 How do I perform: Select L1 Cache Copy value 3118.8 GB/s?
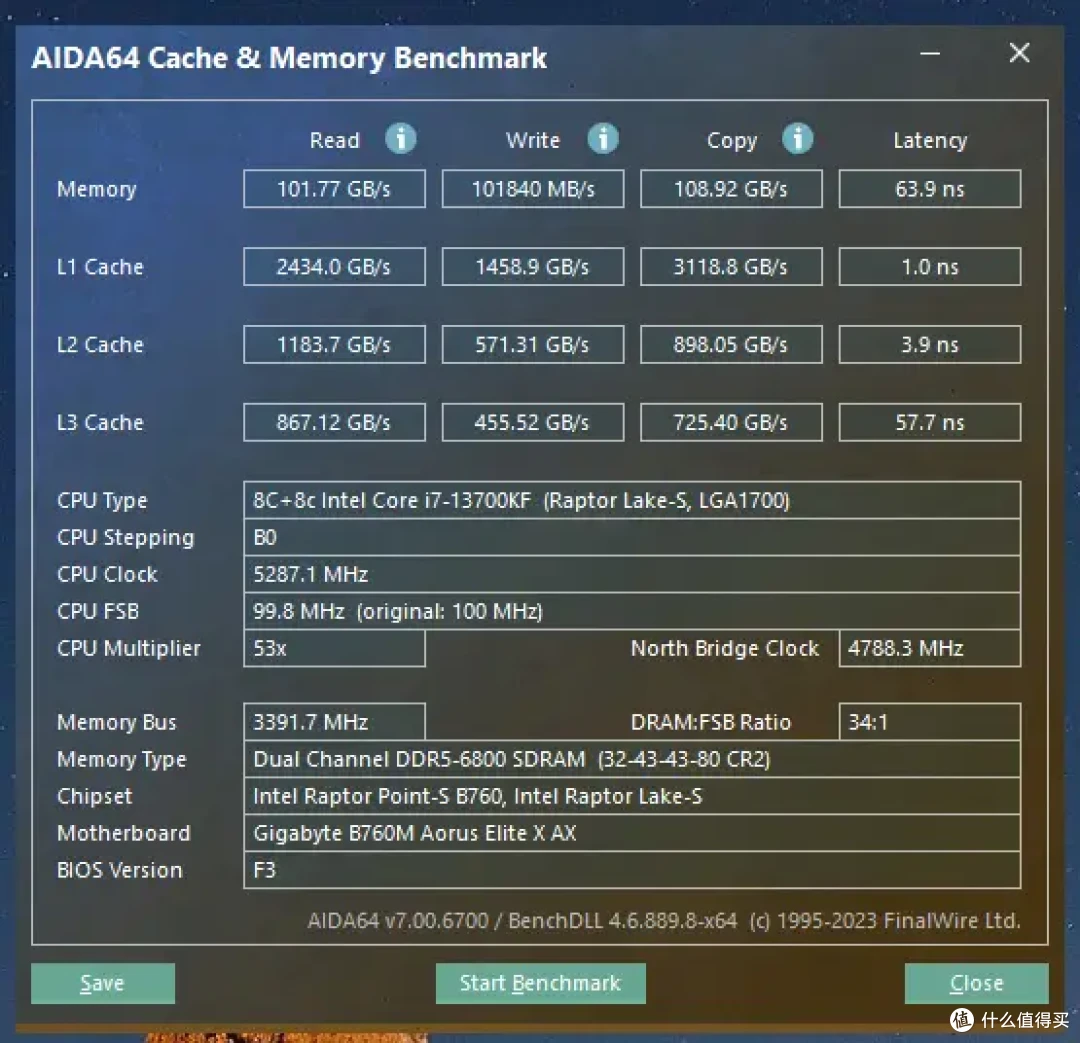click(x=731, y=267)
